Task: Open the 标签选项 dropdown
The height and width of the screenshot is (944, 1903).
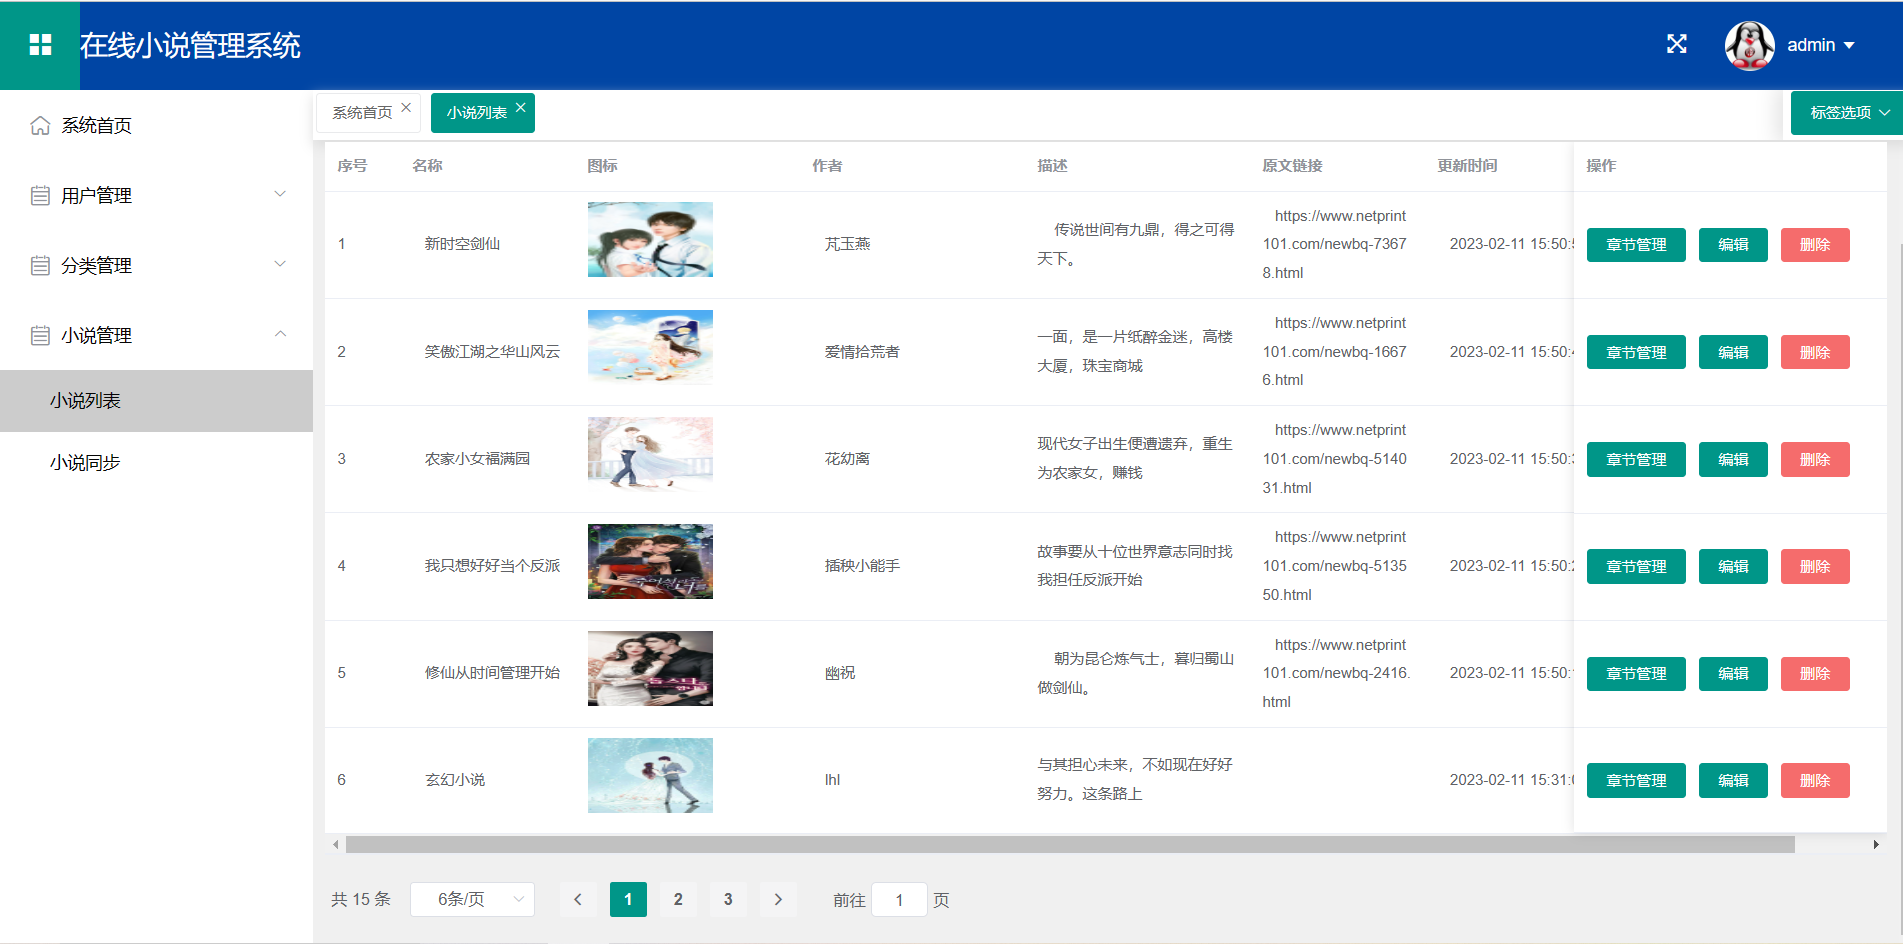Action: coord(1846,113)
